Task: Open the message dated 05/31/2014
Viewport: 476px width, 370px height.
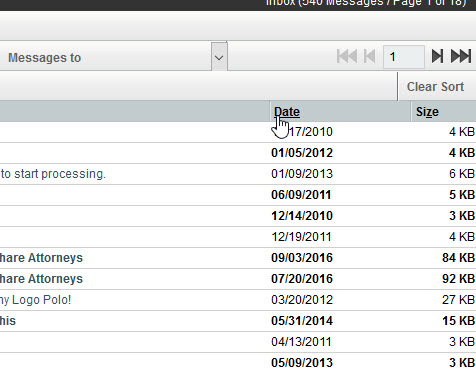Action: tap(302, 321)
